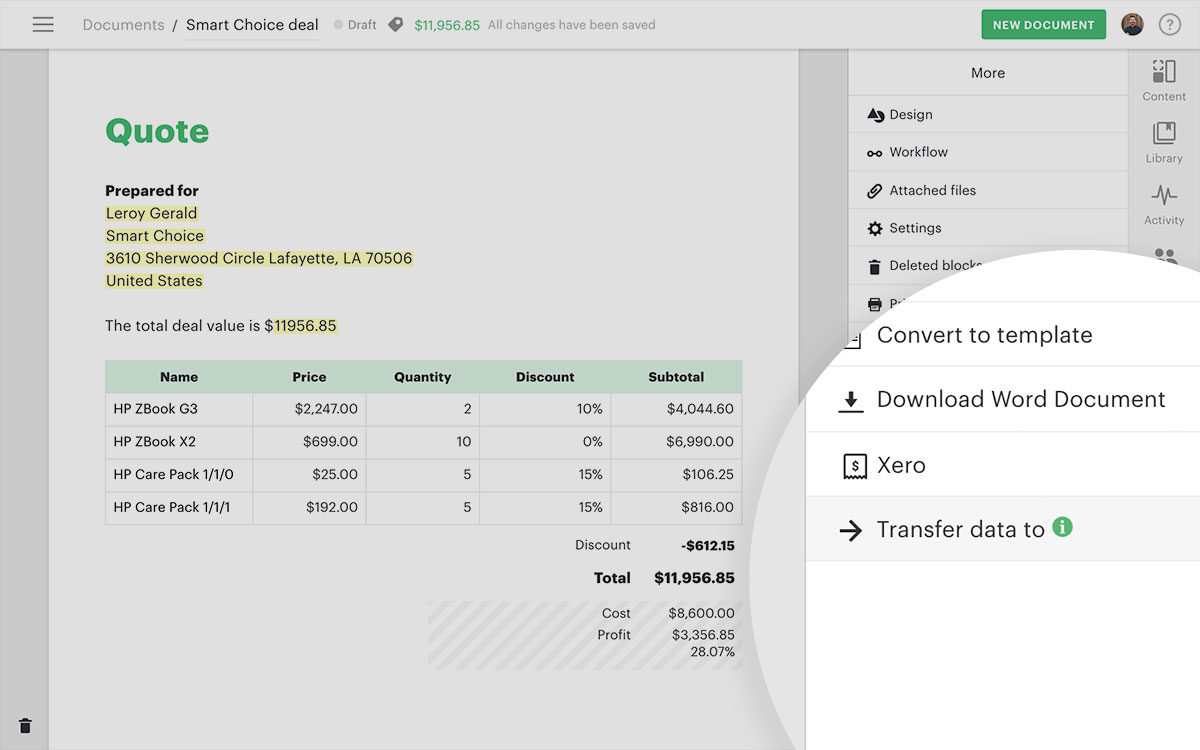Viewport: 1200px width, 750px height.
Task: Click the $2,247.00 price cell
Action: pos(309,409)
